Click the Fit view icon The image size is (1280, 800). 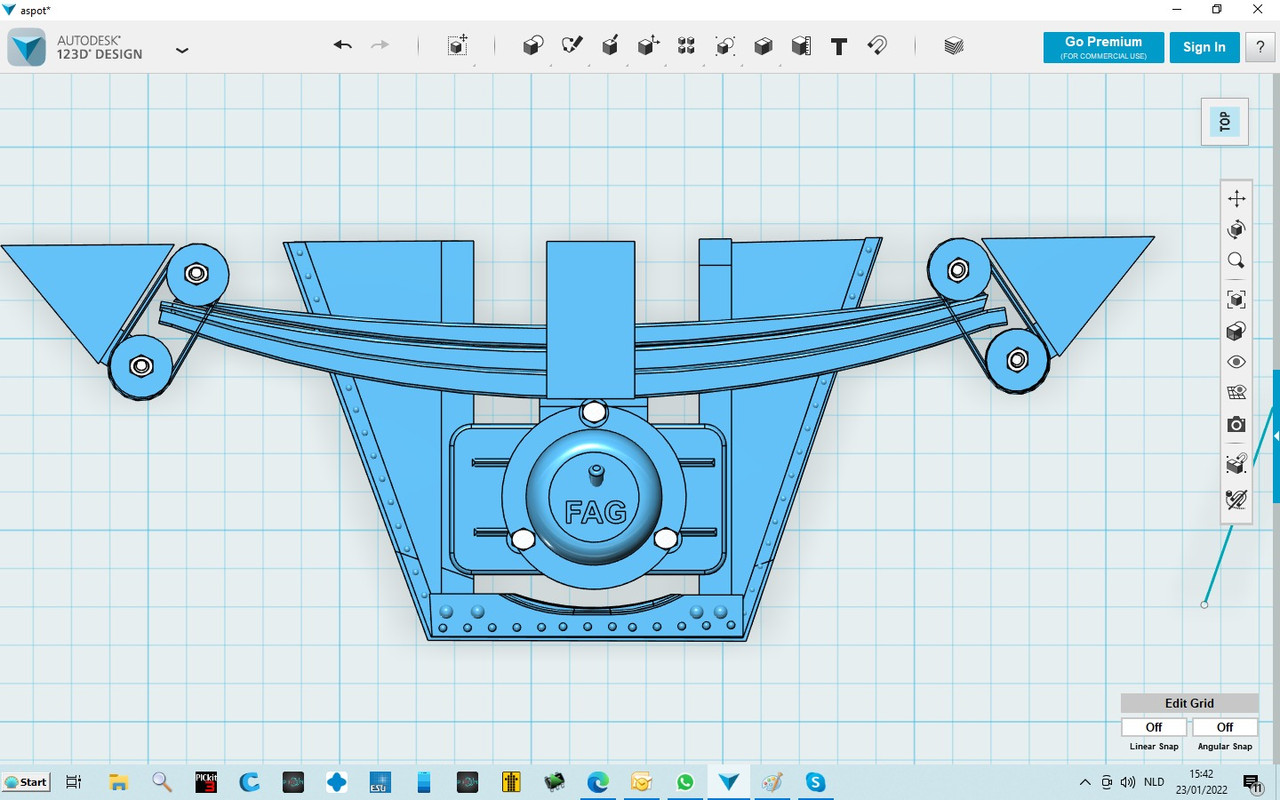[1236, 299]
